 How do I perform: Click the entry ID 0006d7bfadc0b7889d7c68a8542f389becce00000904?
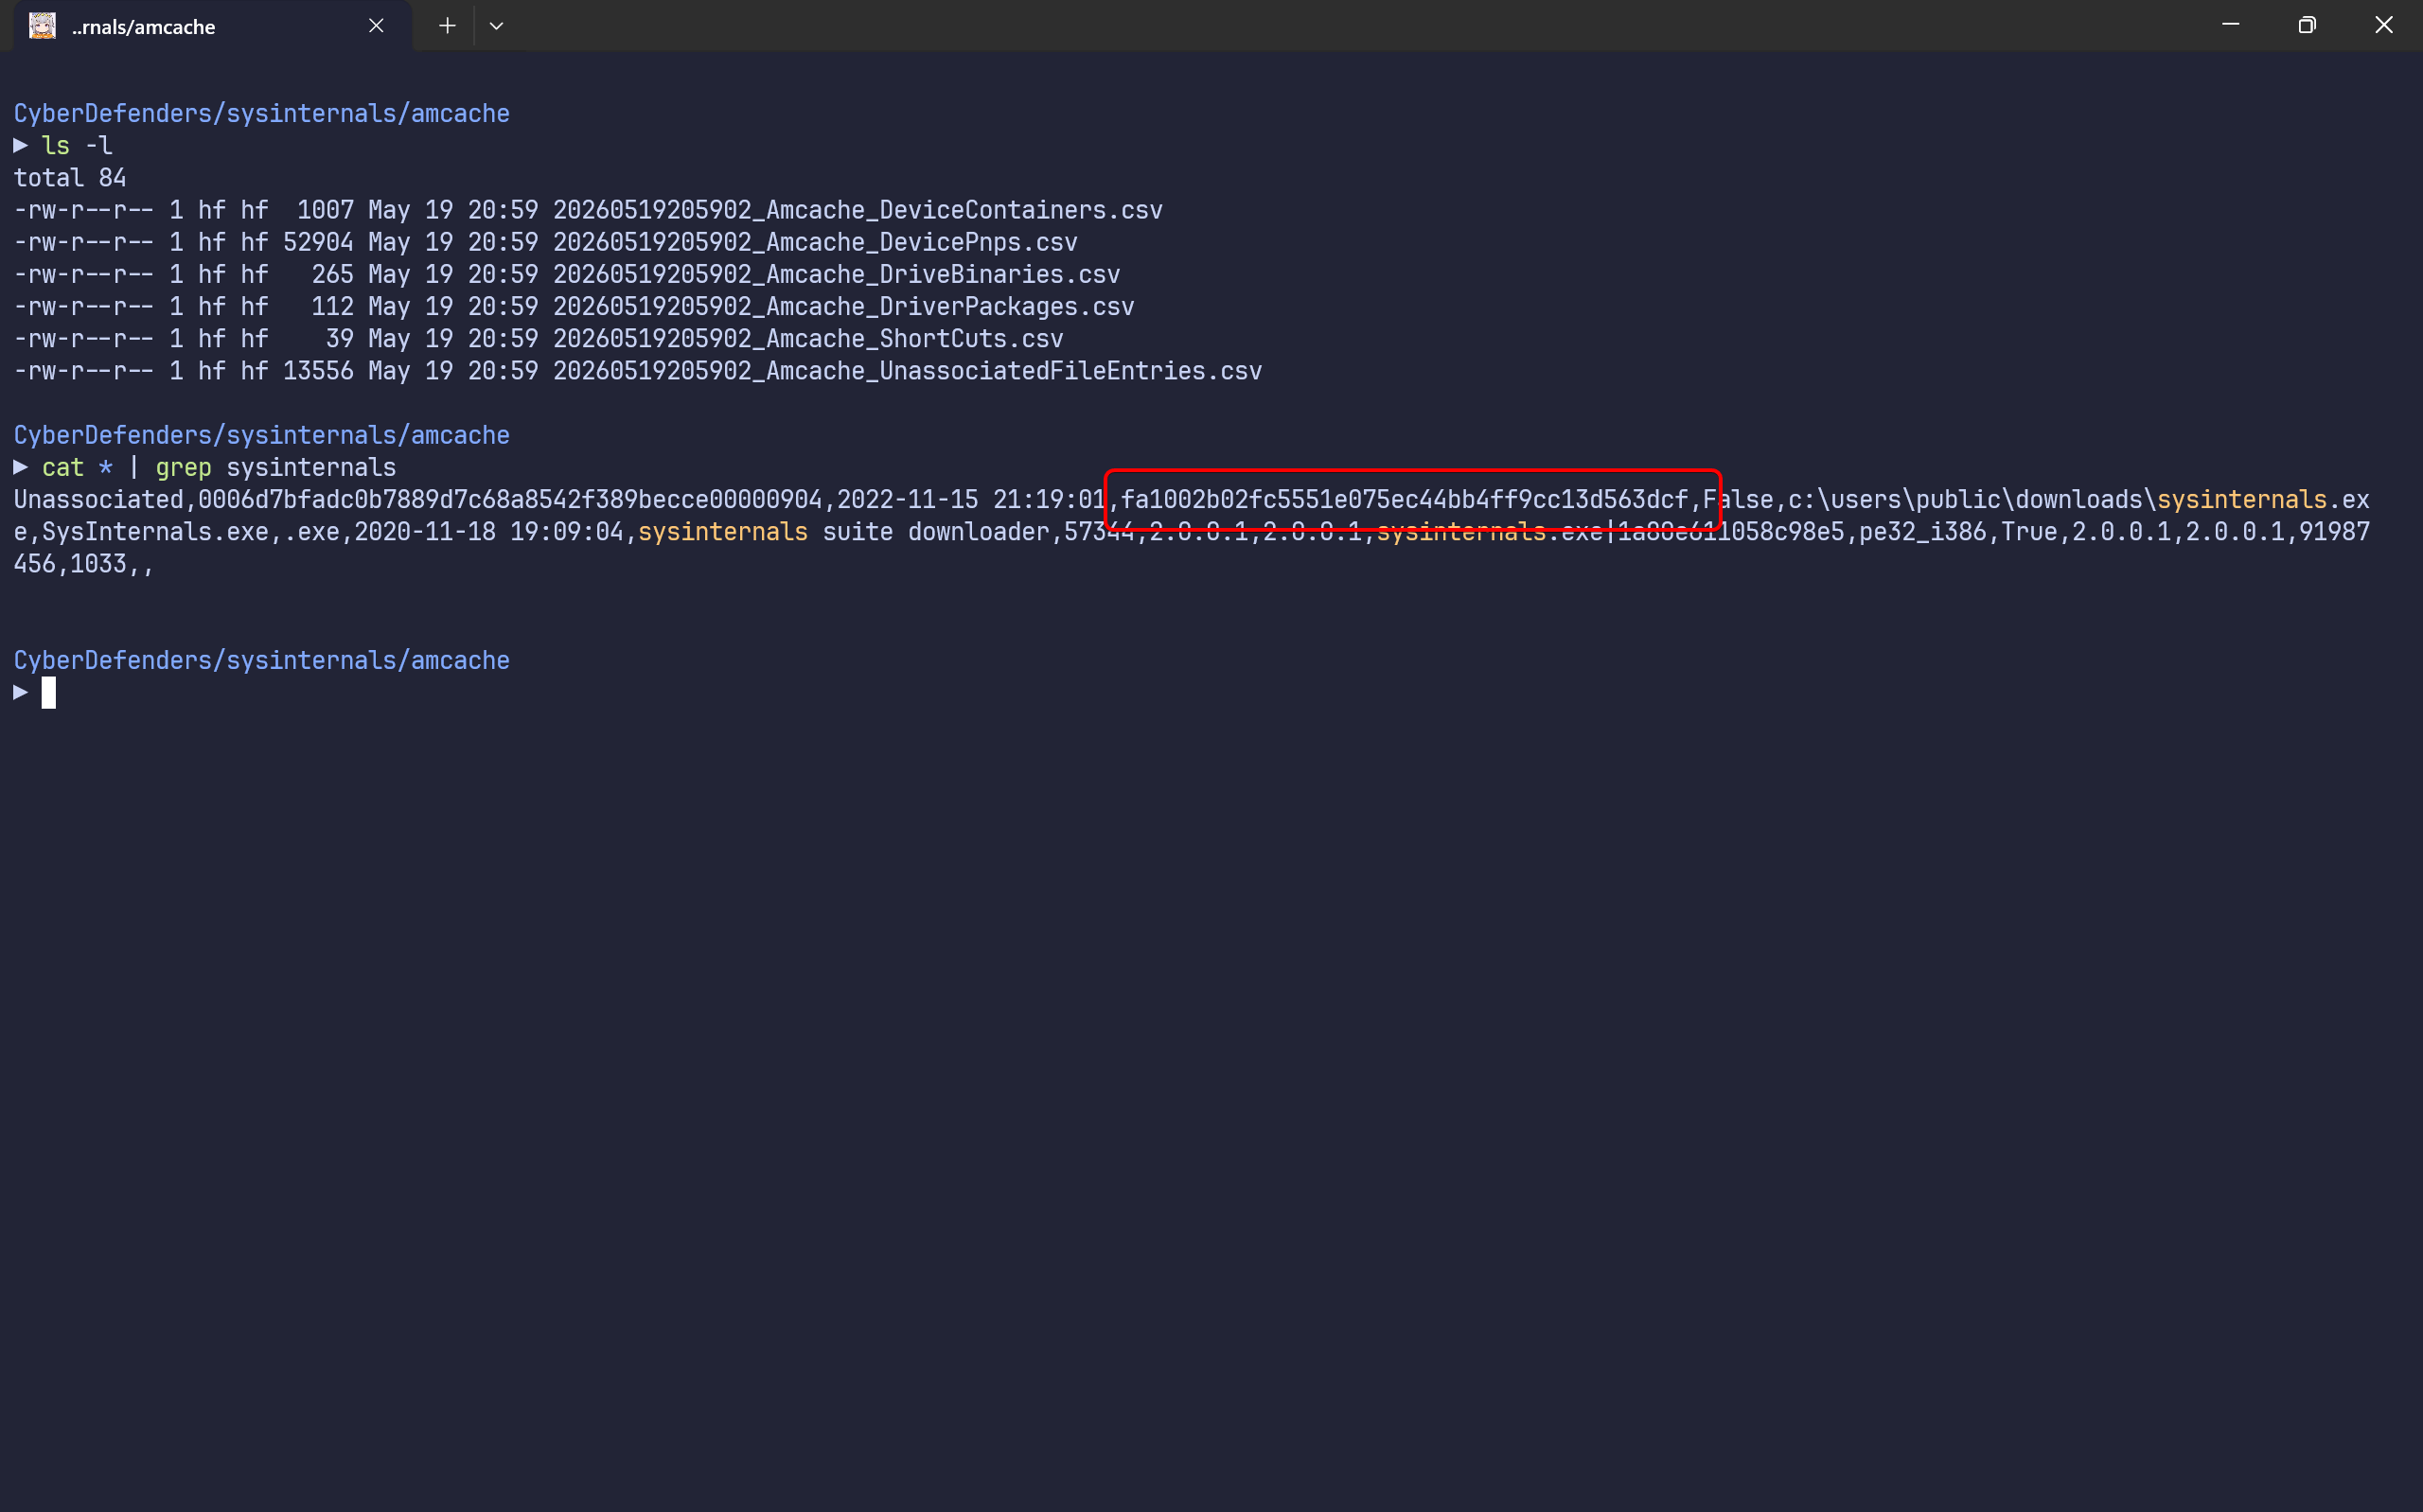[510, 500]
